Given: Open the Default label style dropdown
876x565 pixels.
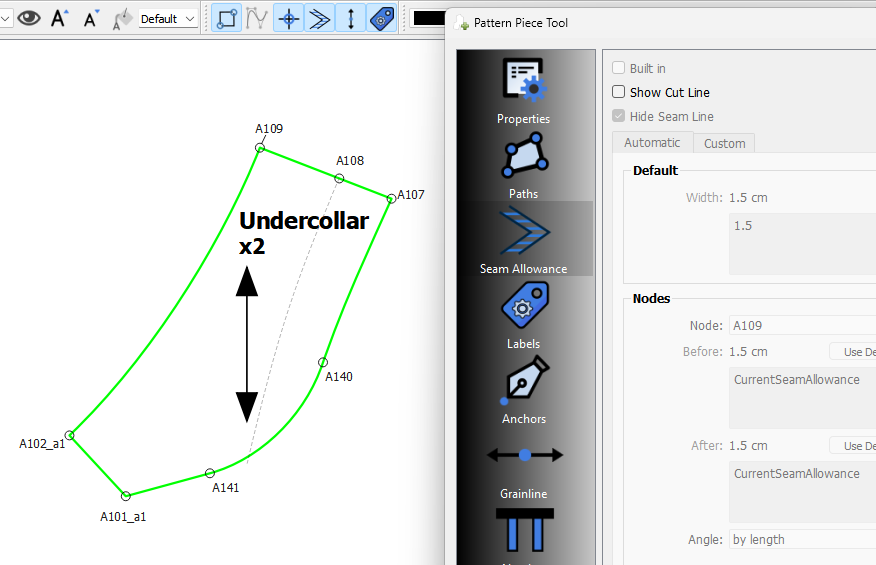Looking at the screenshot, I should click(168, 19).
